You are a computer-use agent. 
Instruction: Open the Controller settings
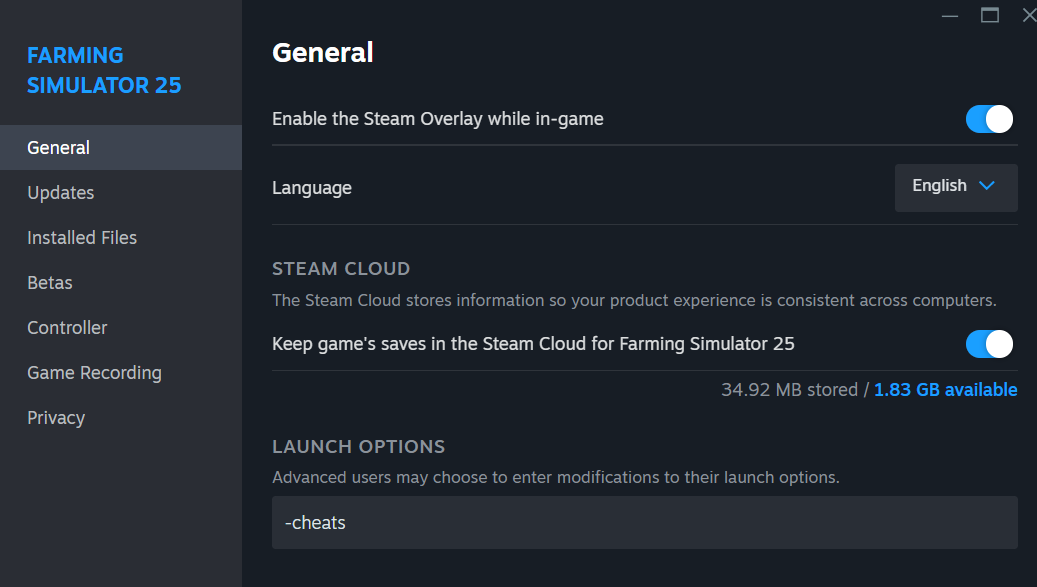[67, 327]
